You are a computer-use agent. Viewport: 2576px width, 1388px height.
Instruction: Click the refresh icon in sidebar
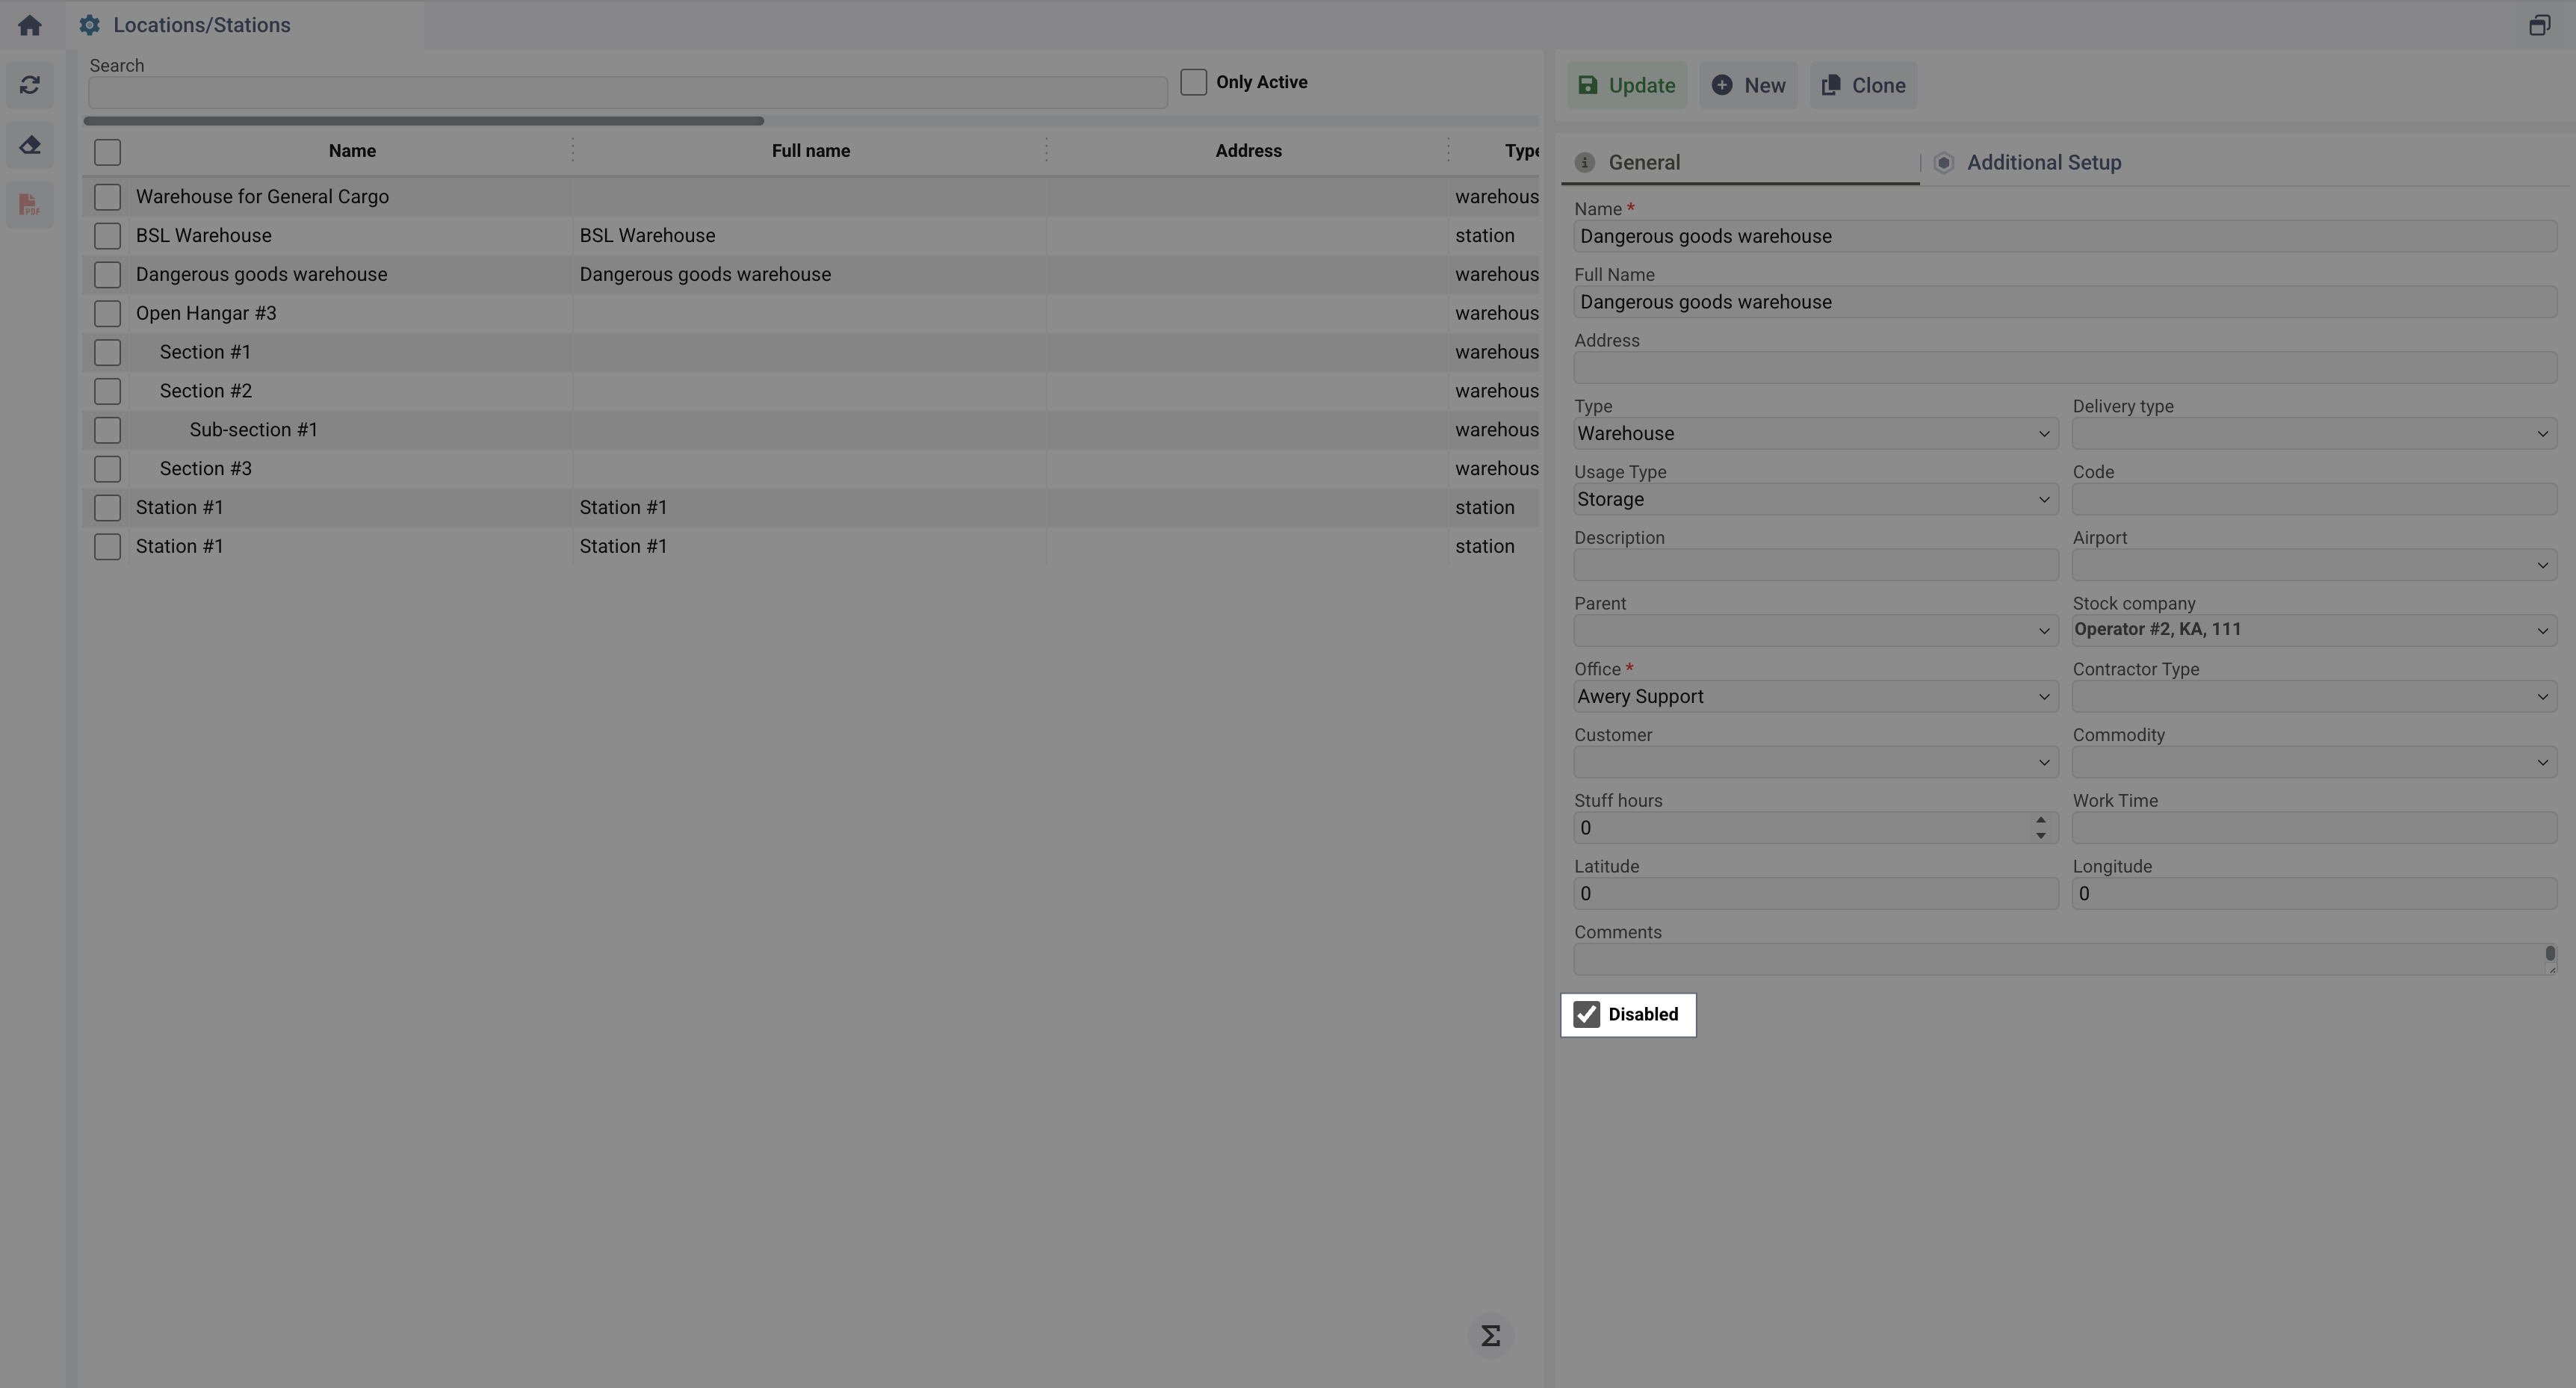(x=29, y=85)
